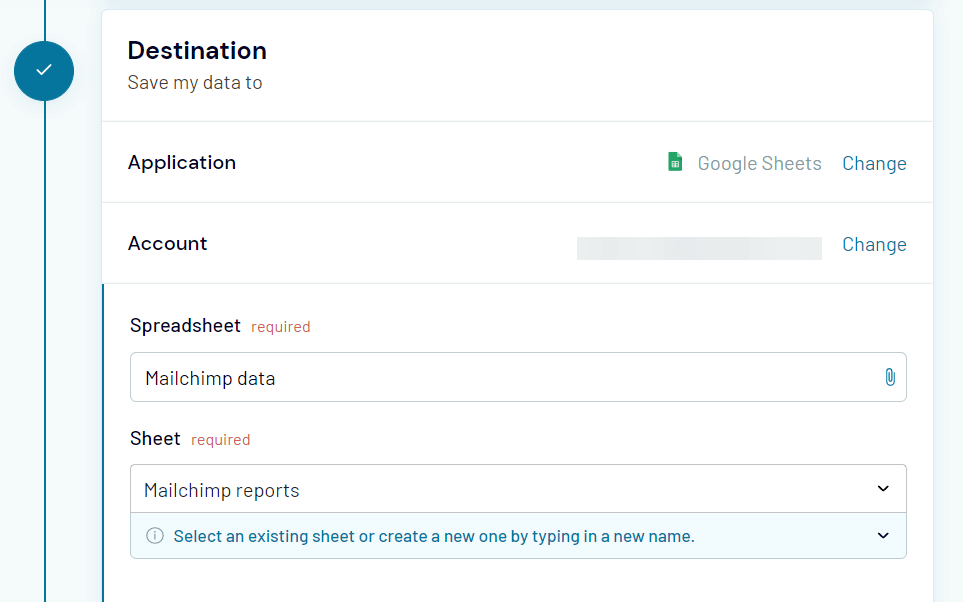Click the Spreadsheet field label

(185, 326)
